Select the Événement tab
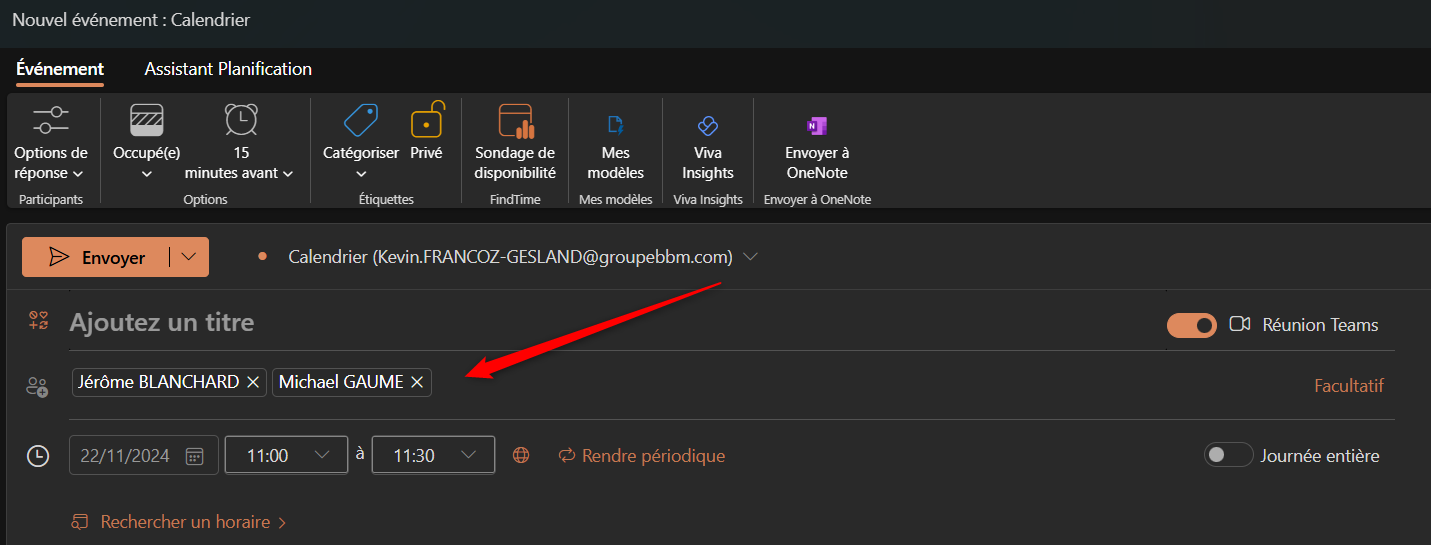 point(60,69)
